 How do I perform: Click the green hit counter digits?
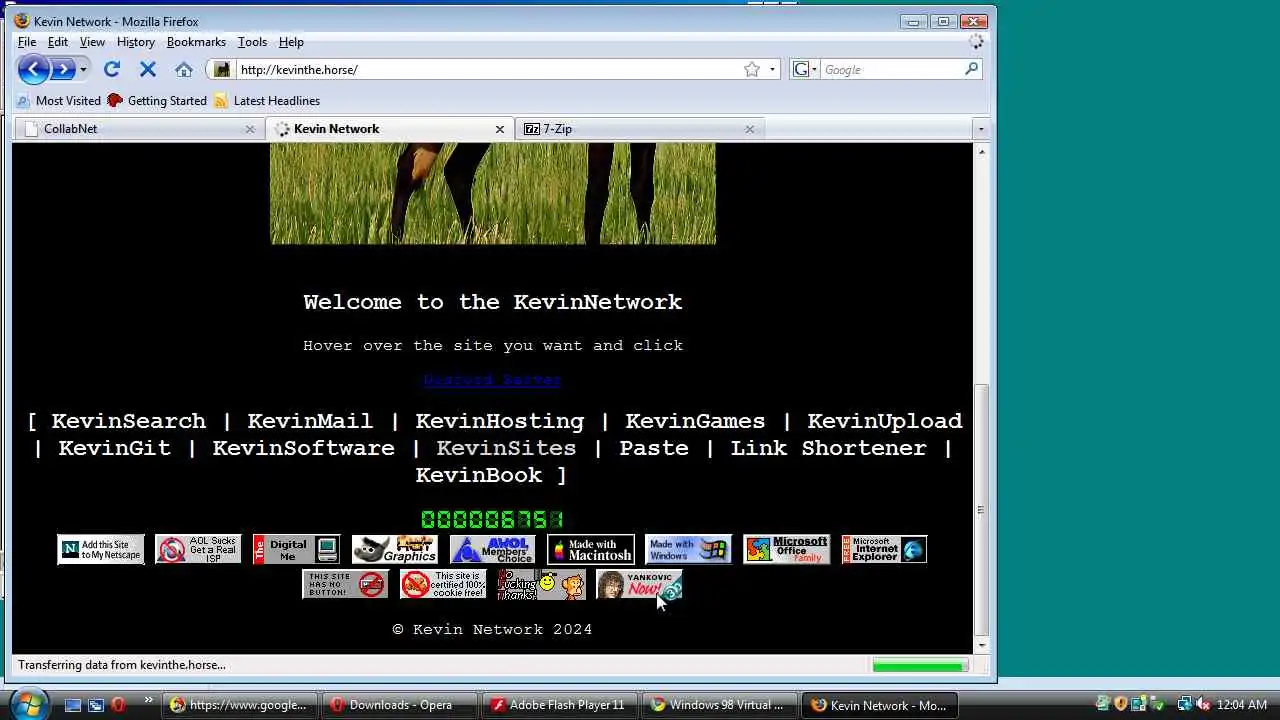point(493,520)
